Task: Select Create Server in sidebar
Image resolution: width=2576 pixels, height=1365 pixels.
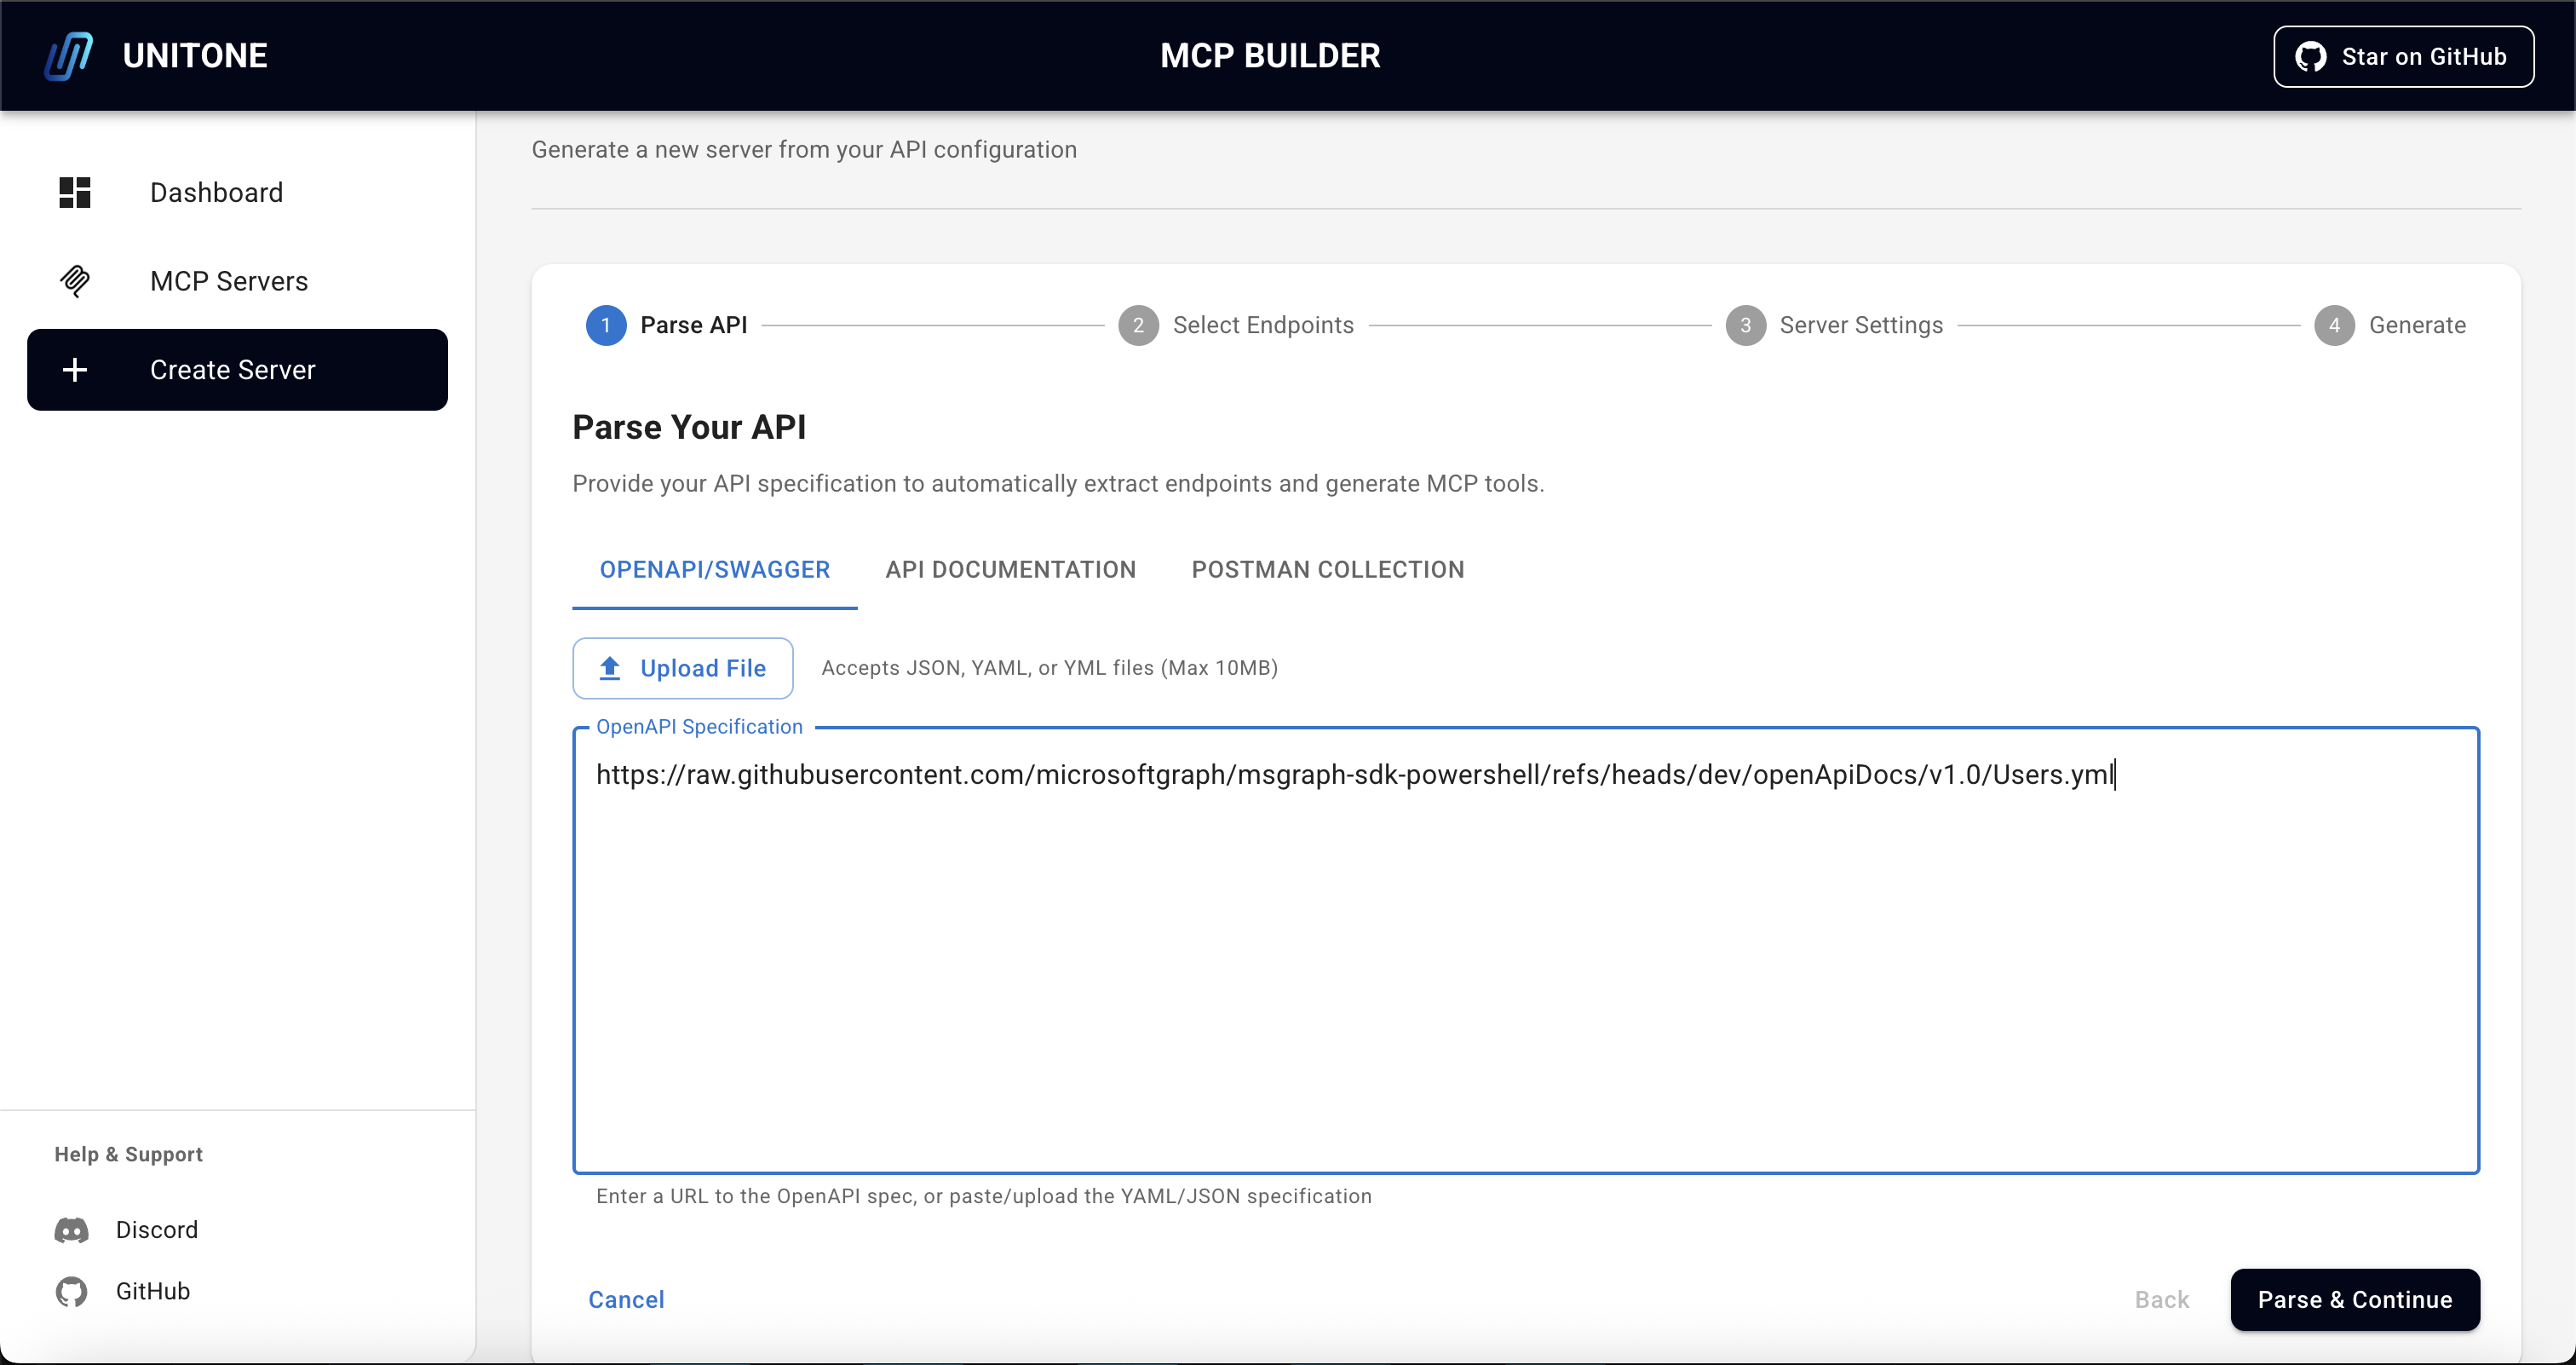Action: pos(238,370)
